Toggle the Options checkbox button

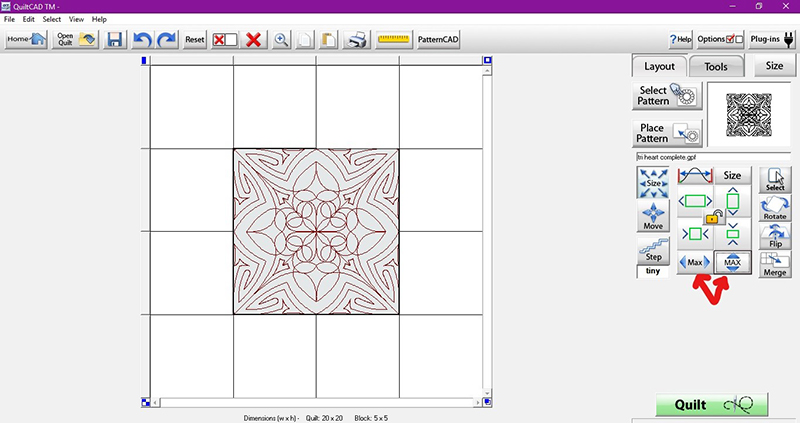tap(721, 39)
